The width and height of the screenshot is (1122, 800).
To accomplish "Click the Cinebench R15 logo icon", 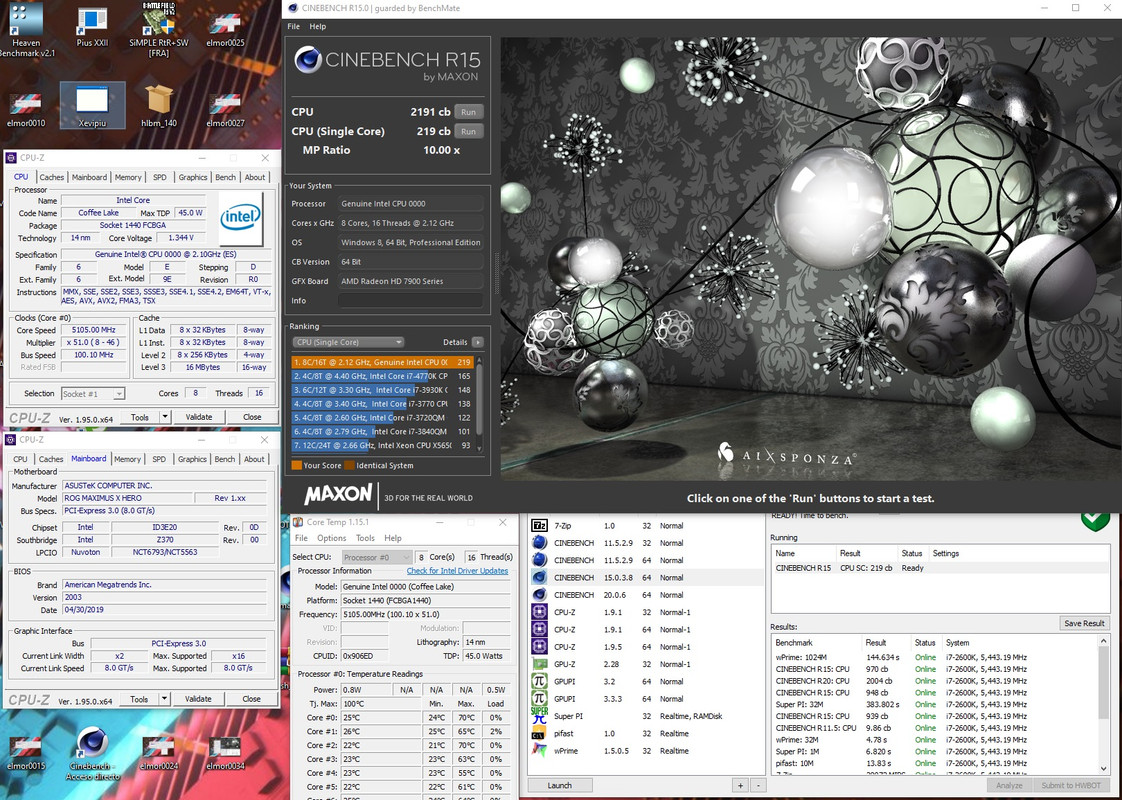I will click(x=308, y=60).
